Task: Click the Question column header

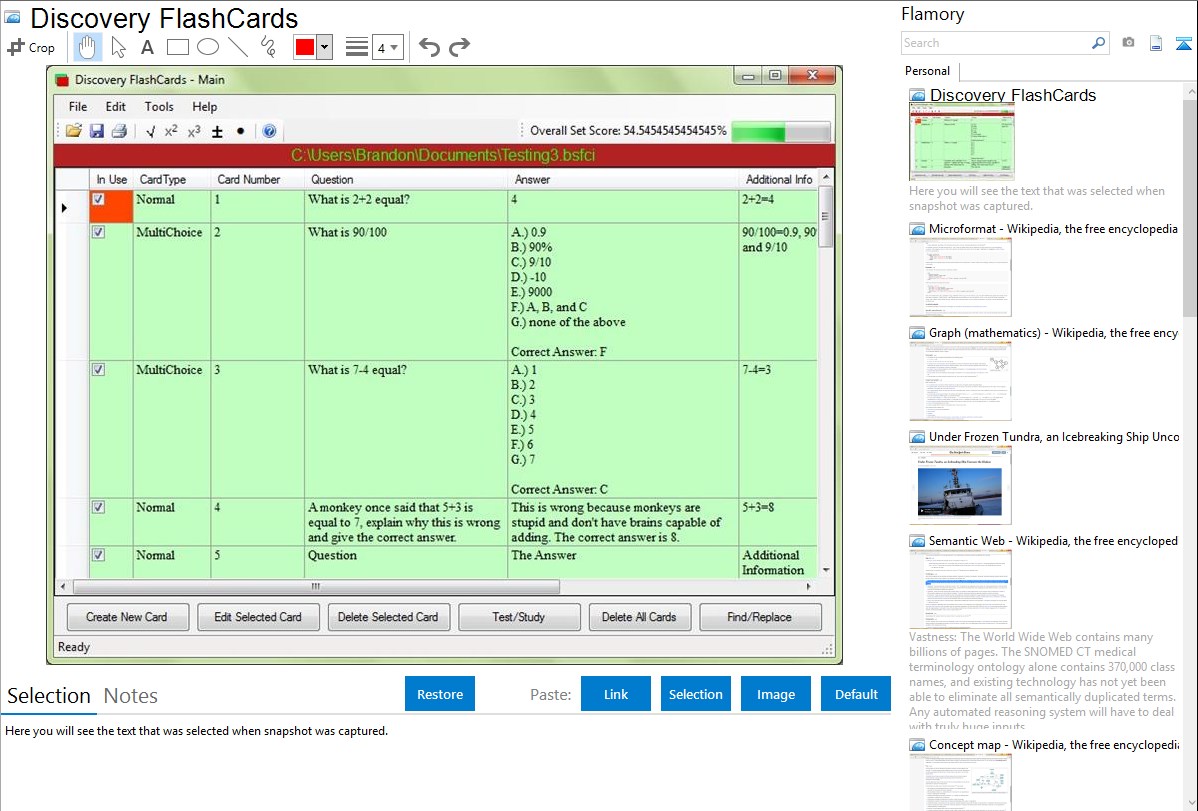Action: click(x=406, y=180)
